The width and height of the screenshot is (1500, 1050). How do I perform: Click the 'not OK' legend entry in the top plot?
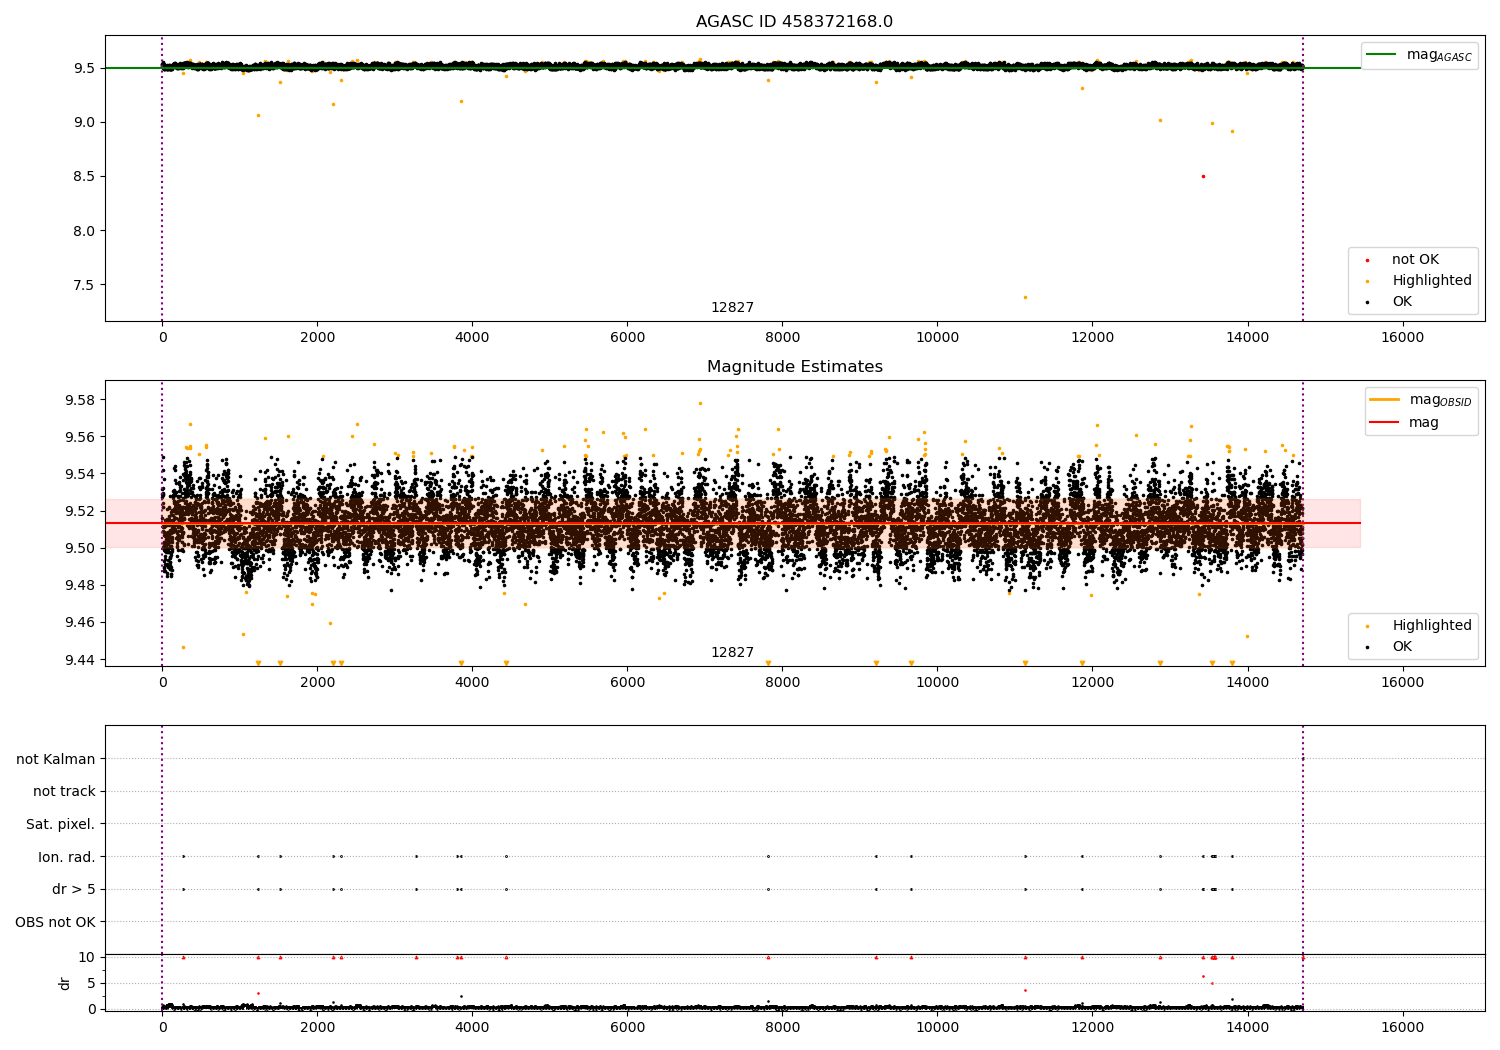(1415, 260)
